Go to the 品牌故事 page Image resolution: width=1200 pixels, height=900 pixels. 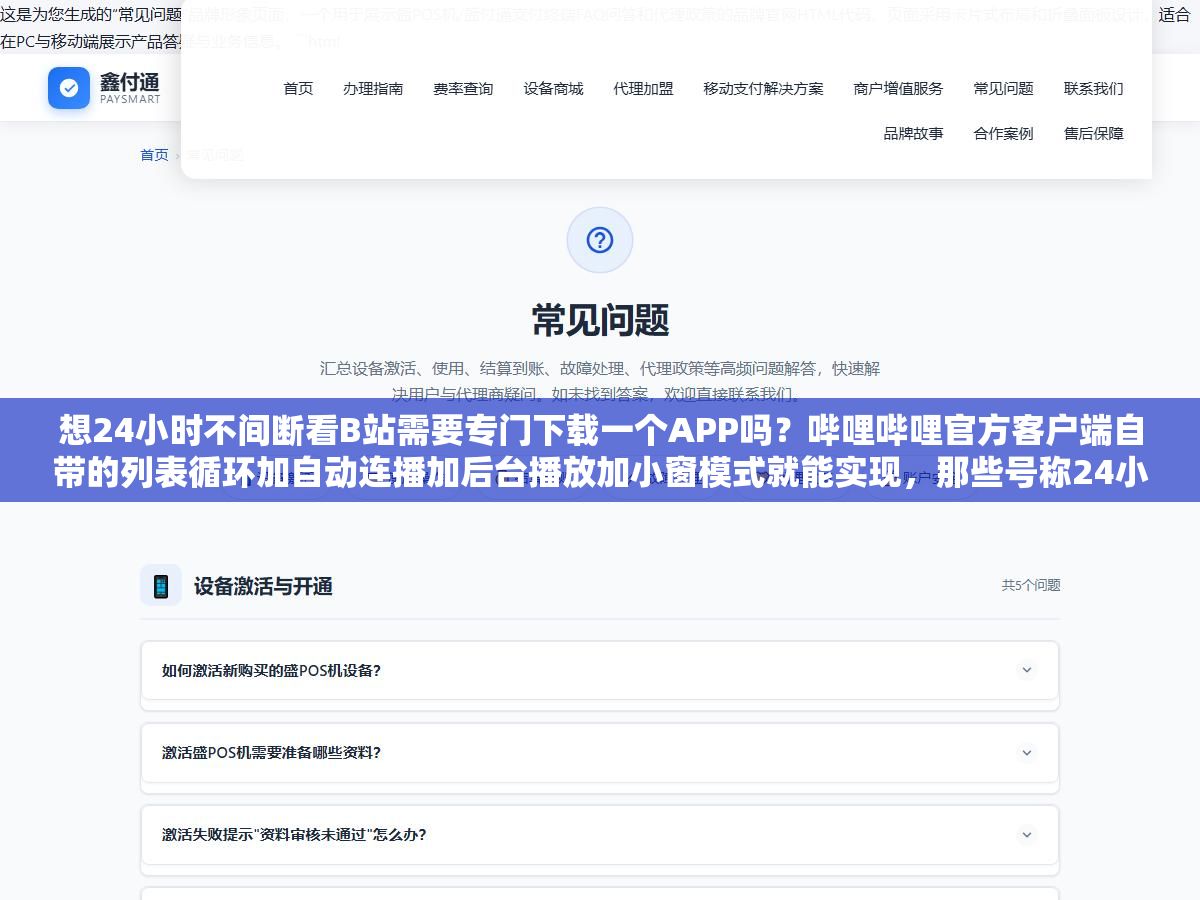(x=913, y=133)
